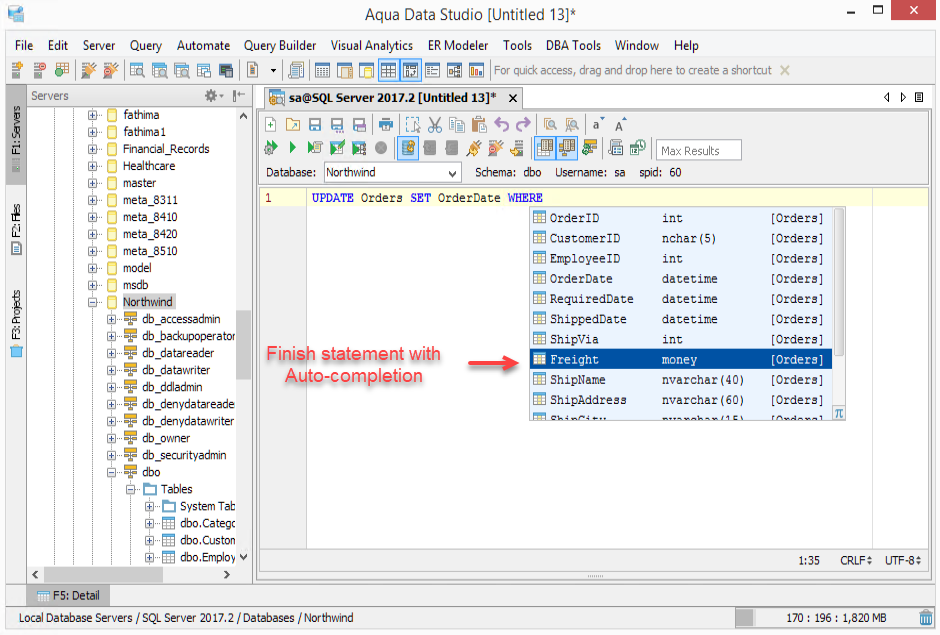Click the Undo arrow icon
The height and width of the screenshot is (635, 940).
501,125
